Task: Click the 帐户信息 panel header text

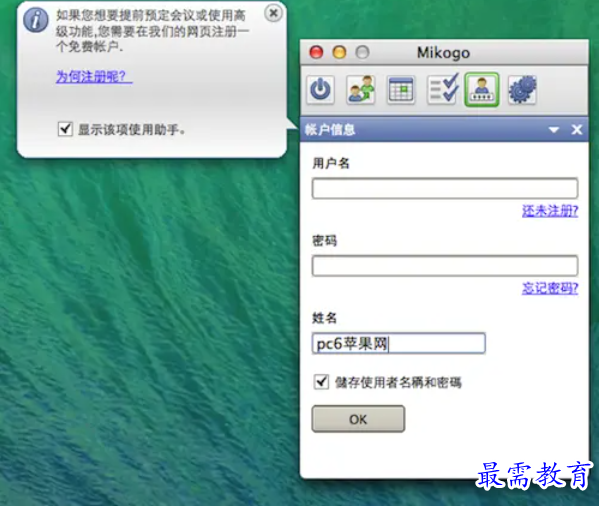Action: (x=330, y=130)
